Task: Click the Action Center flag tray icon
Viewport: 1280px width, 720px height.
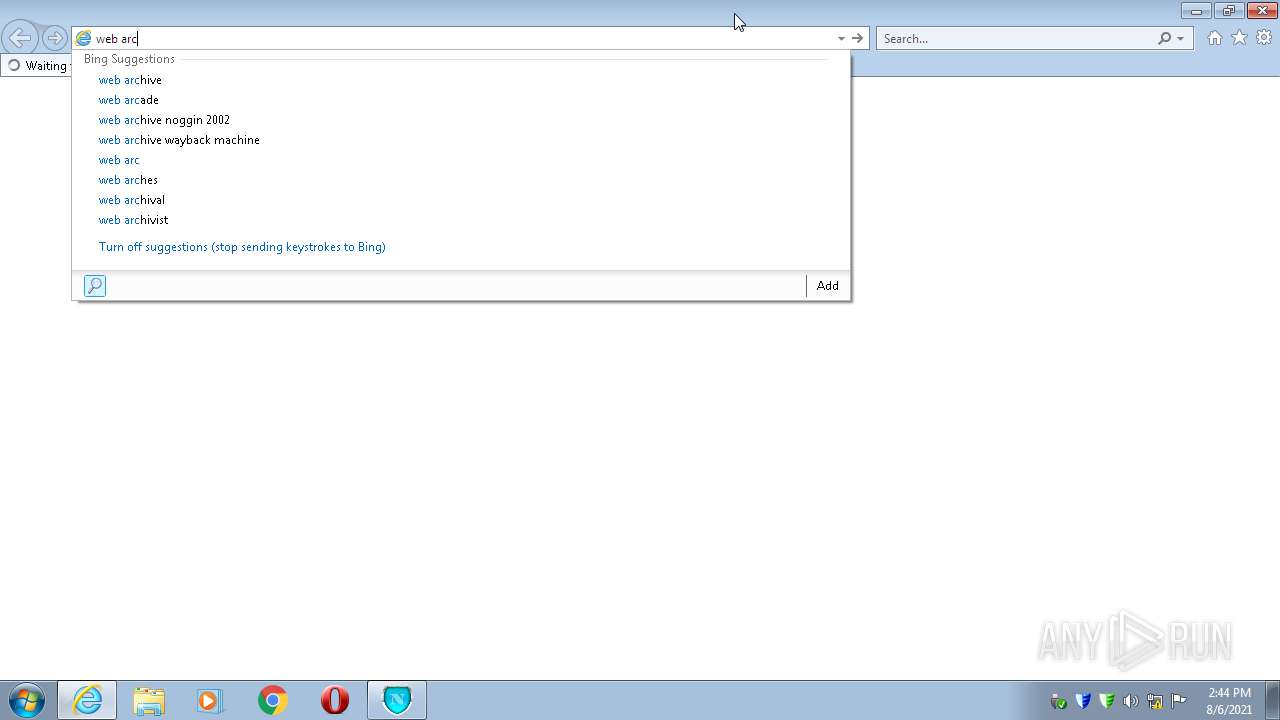Action: tap(1179, 701)
